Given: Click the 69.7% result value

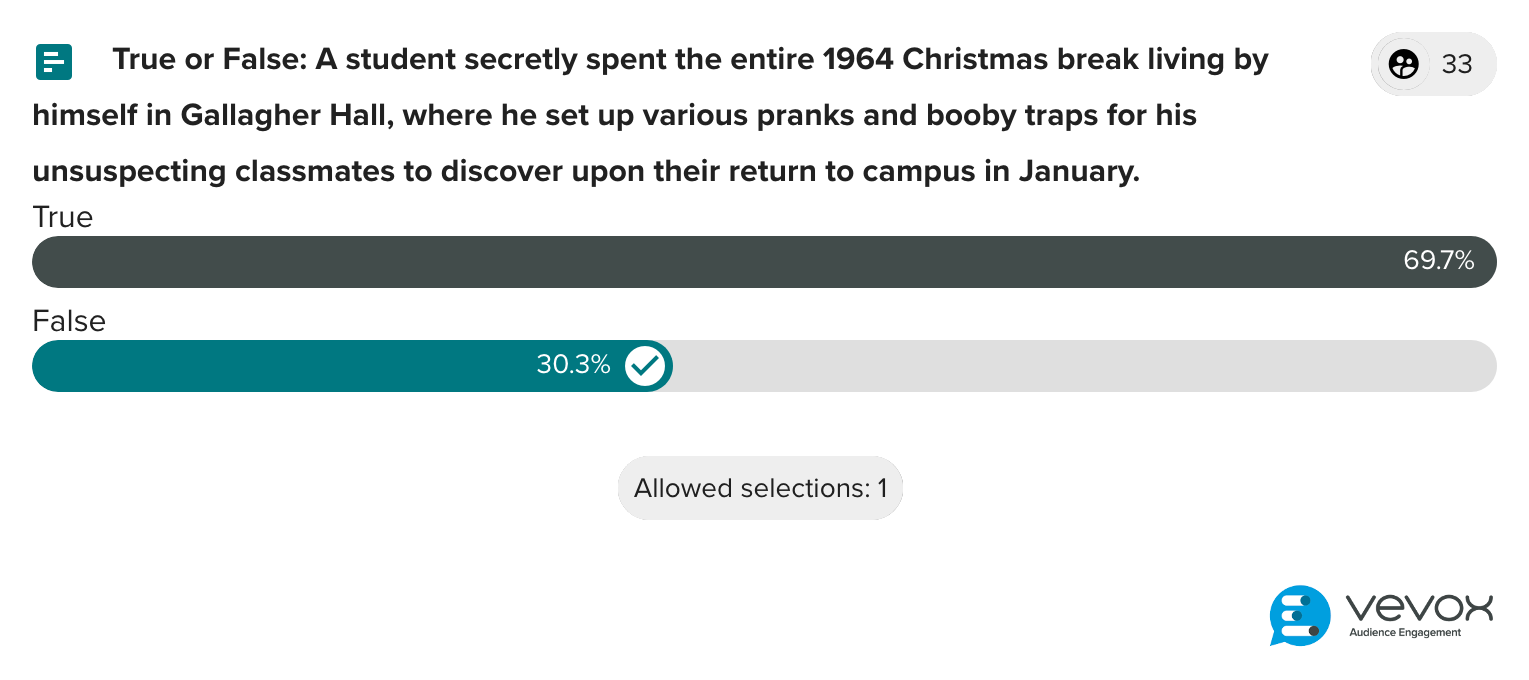Looking at the screenshot, I should point(1438,261).
